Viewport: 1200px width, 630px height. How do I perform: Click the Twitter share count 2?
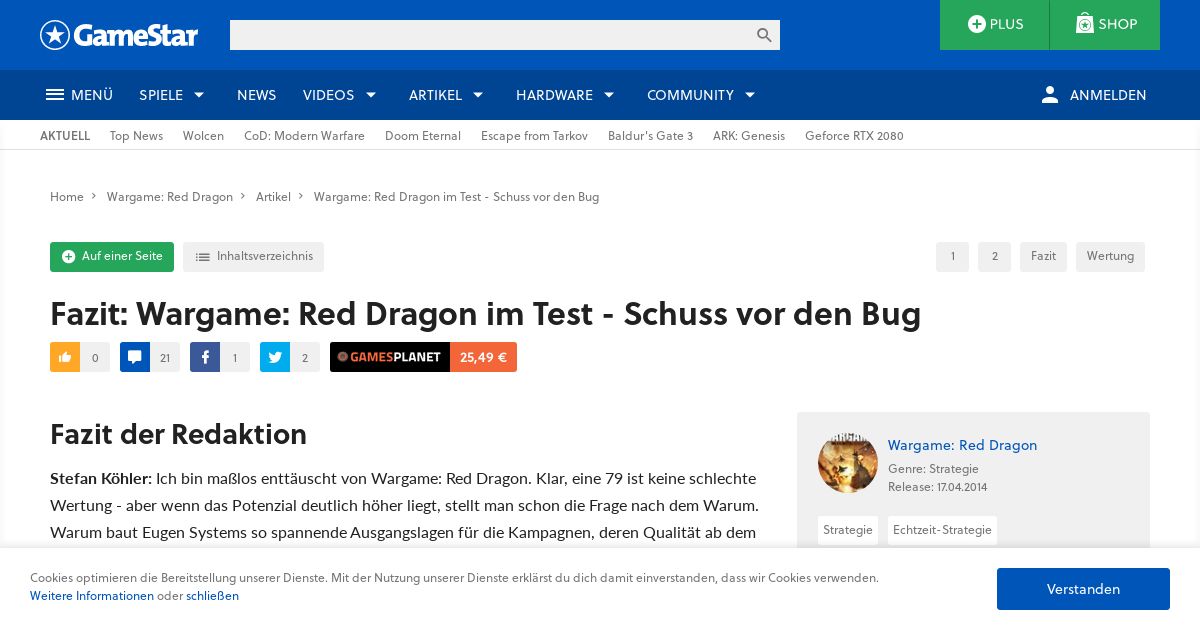tap(305, 357)
